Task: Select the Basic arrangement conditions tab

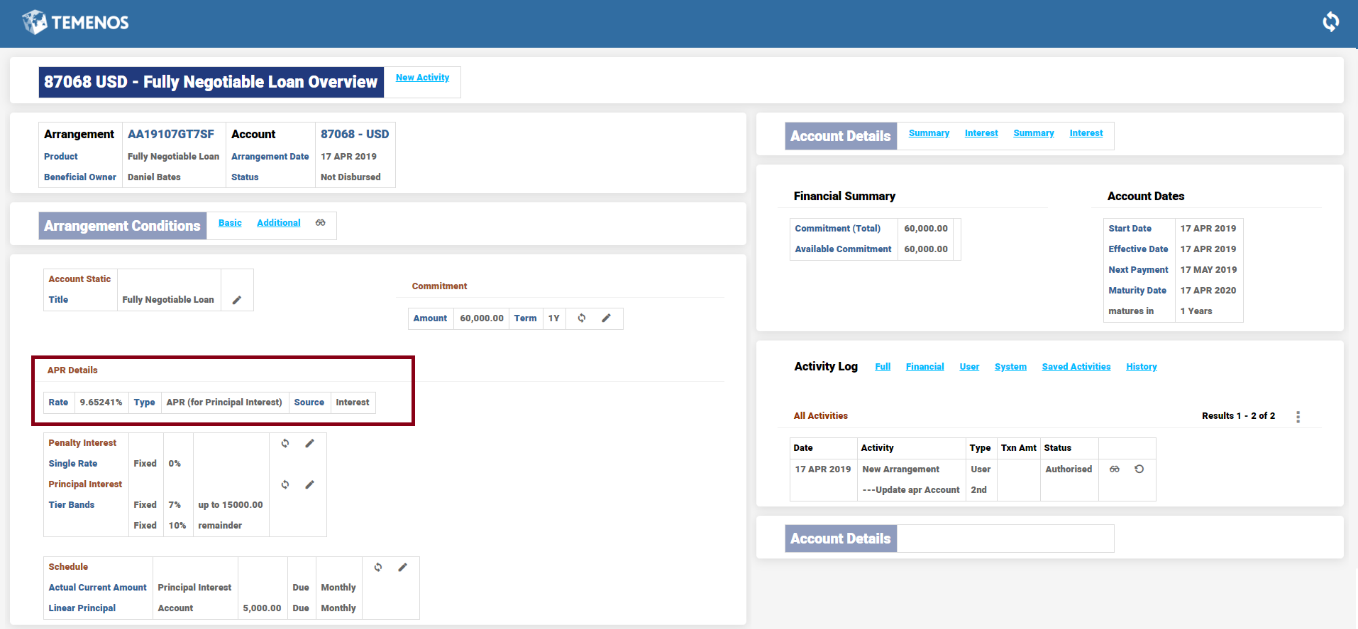Action: (230, 223)
